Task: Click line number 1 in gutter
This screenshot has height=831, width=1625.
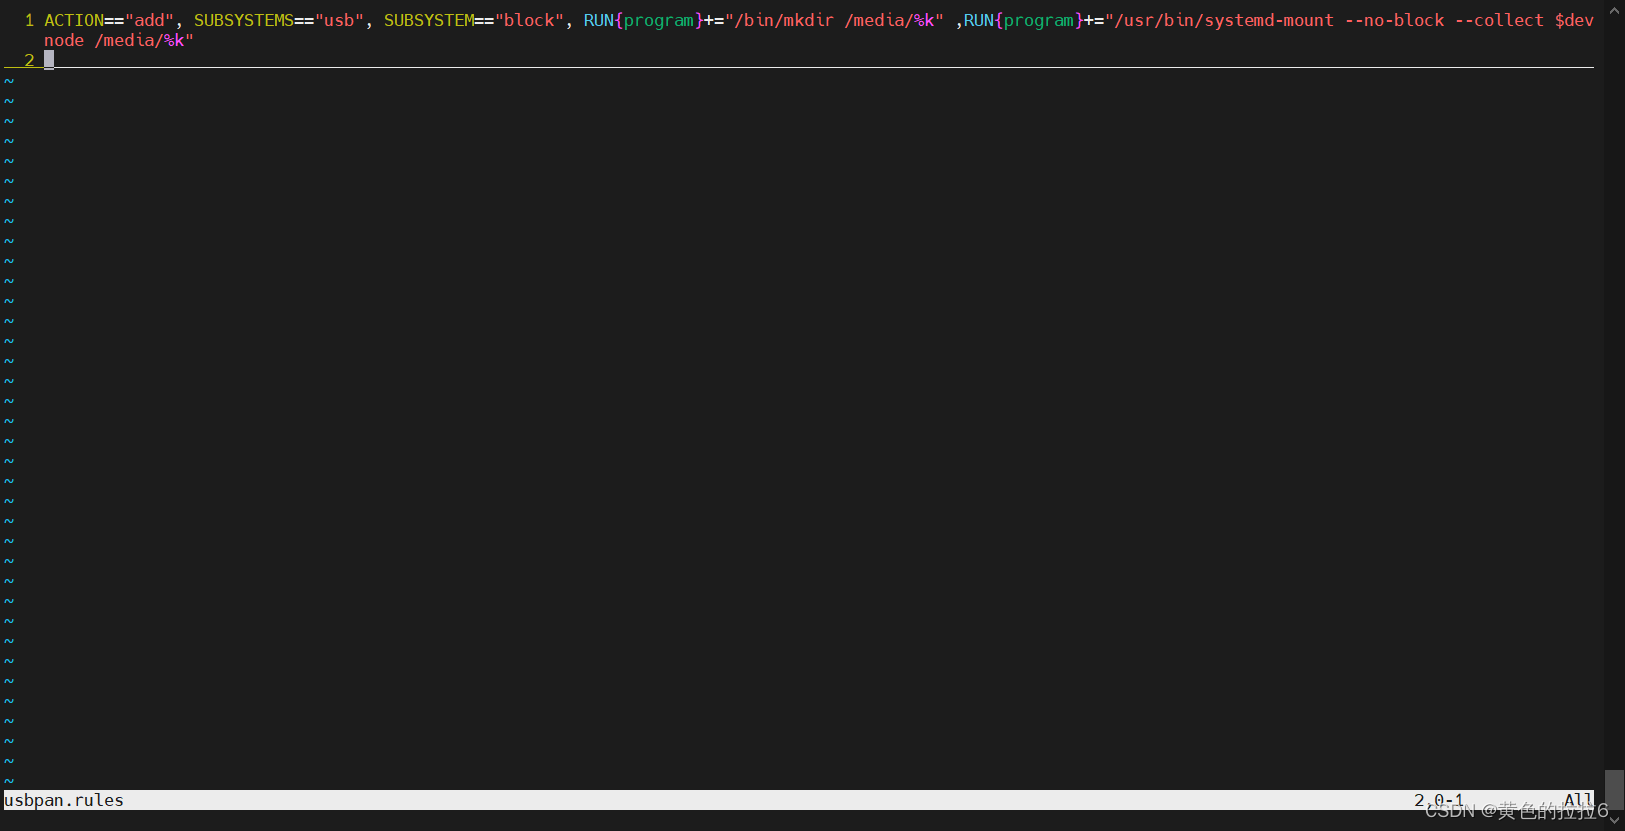Action: tap(29, 20)
